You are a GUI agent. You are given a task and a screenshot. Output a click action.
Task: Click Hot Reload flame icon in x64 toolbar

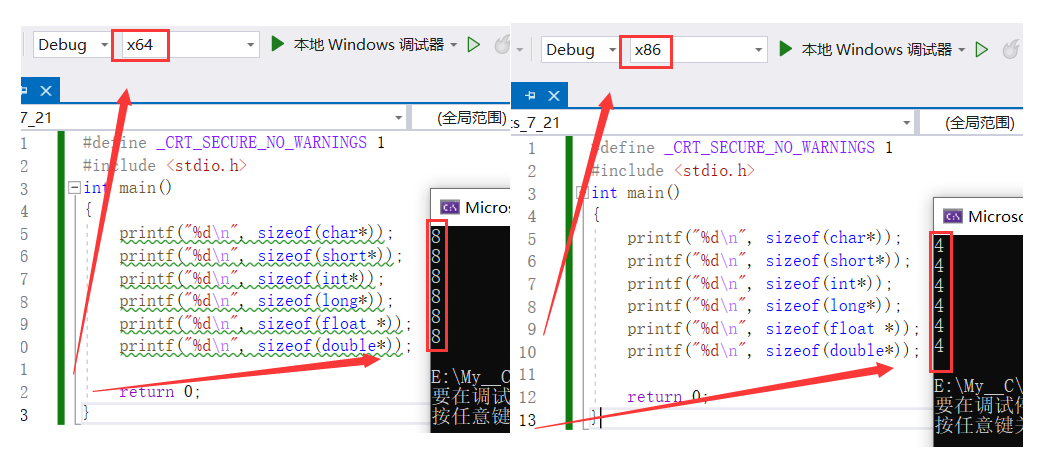(502, 45)
